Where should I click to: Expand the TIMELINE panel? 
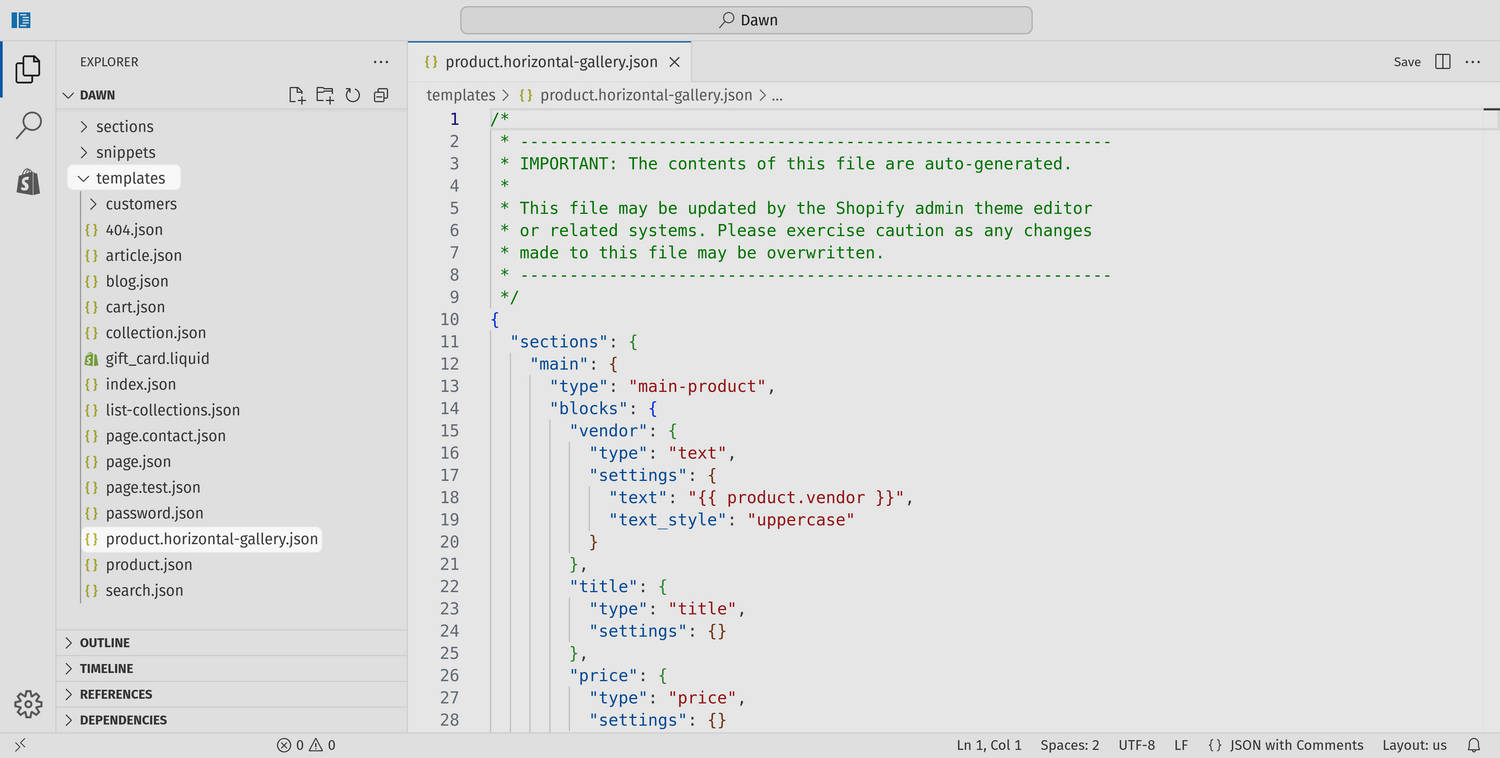[x=106, y=668]
